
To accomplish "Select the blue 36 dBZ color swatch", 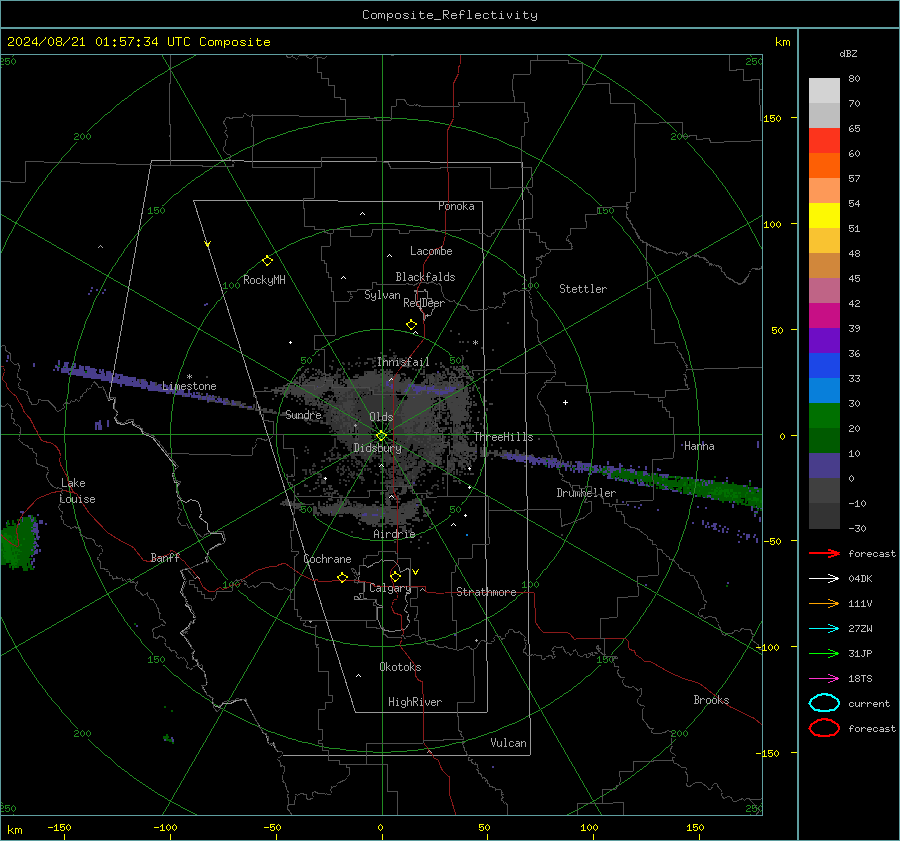I will (824, 365).
